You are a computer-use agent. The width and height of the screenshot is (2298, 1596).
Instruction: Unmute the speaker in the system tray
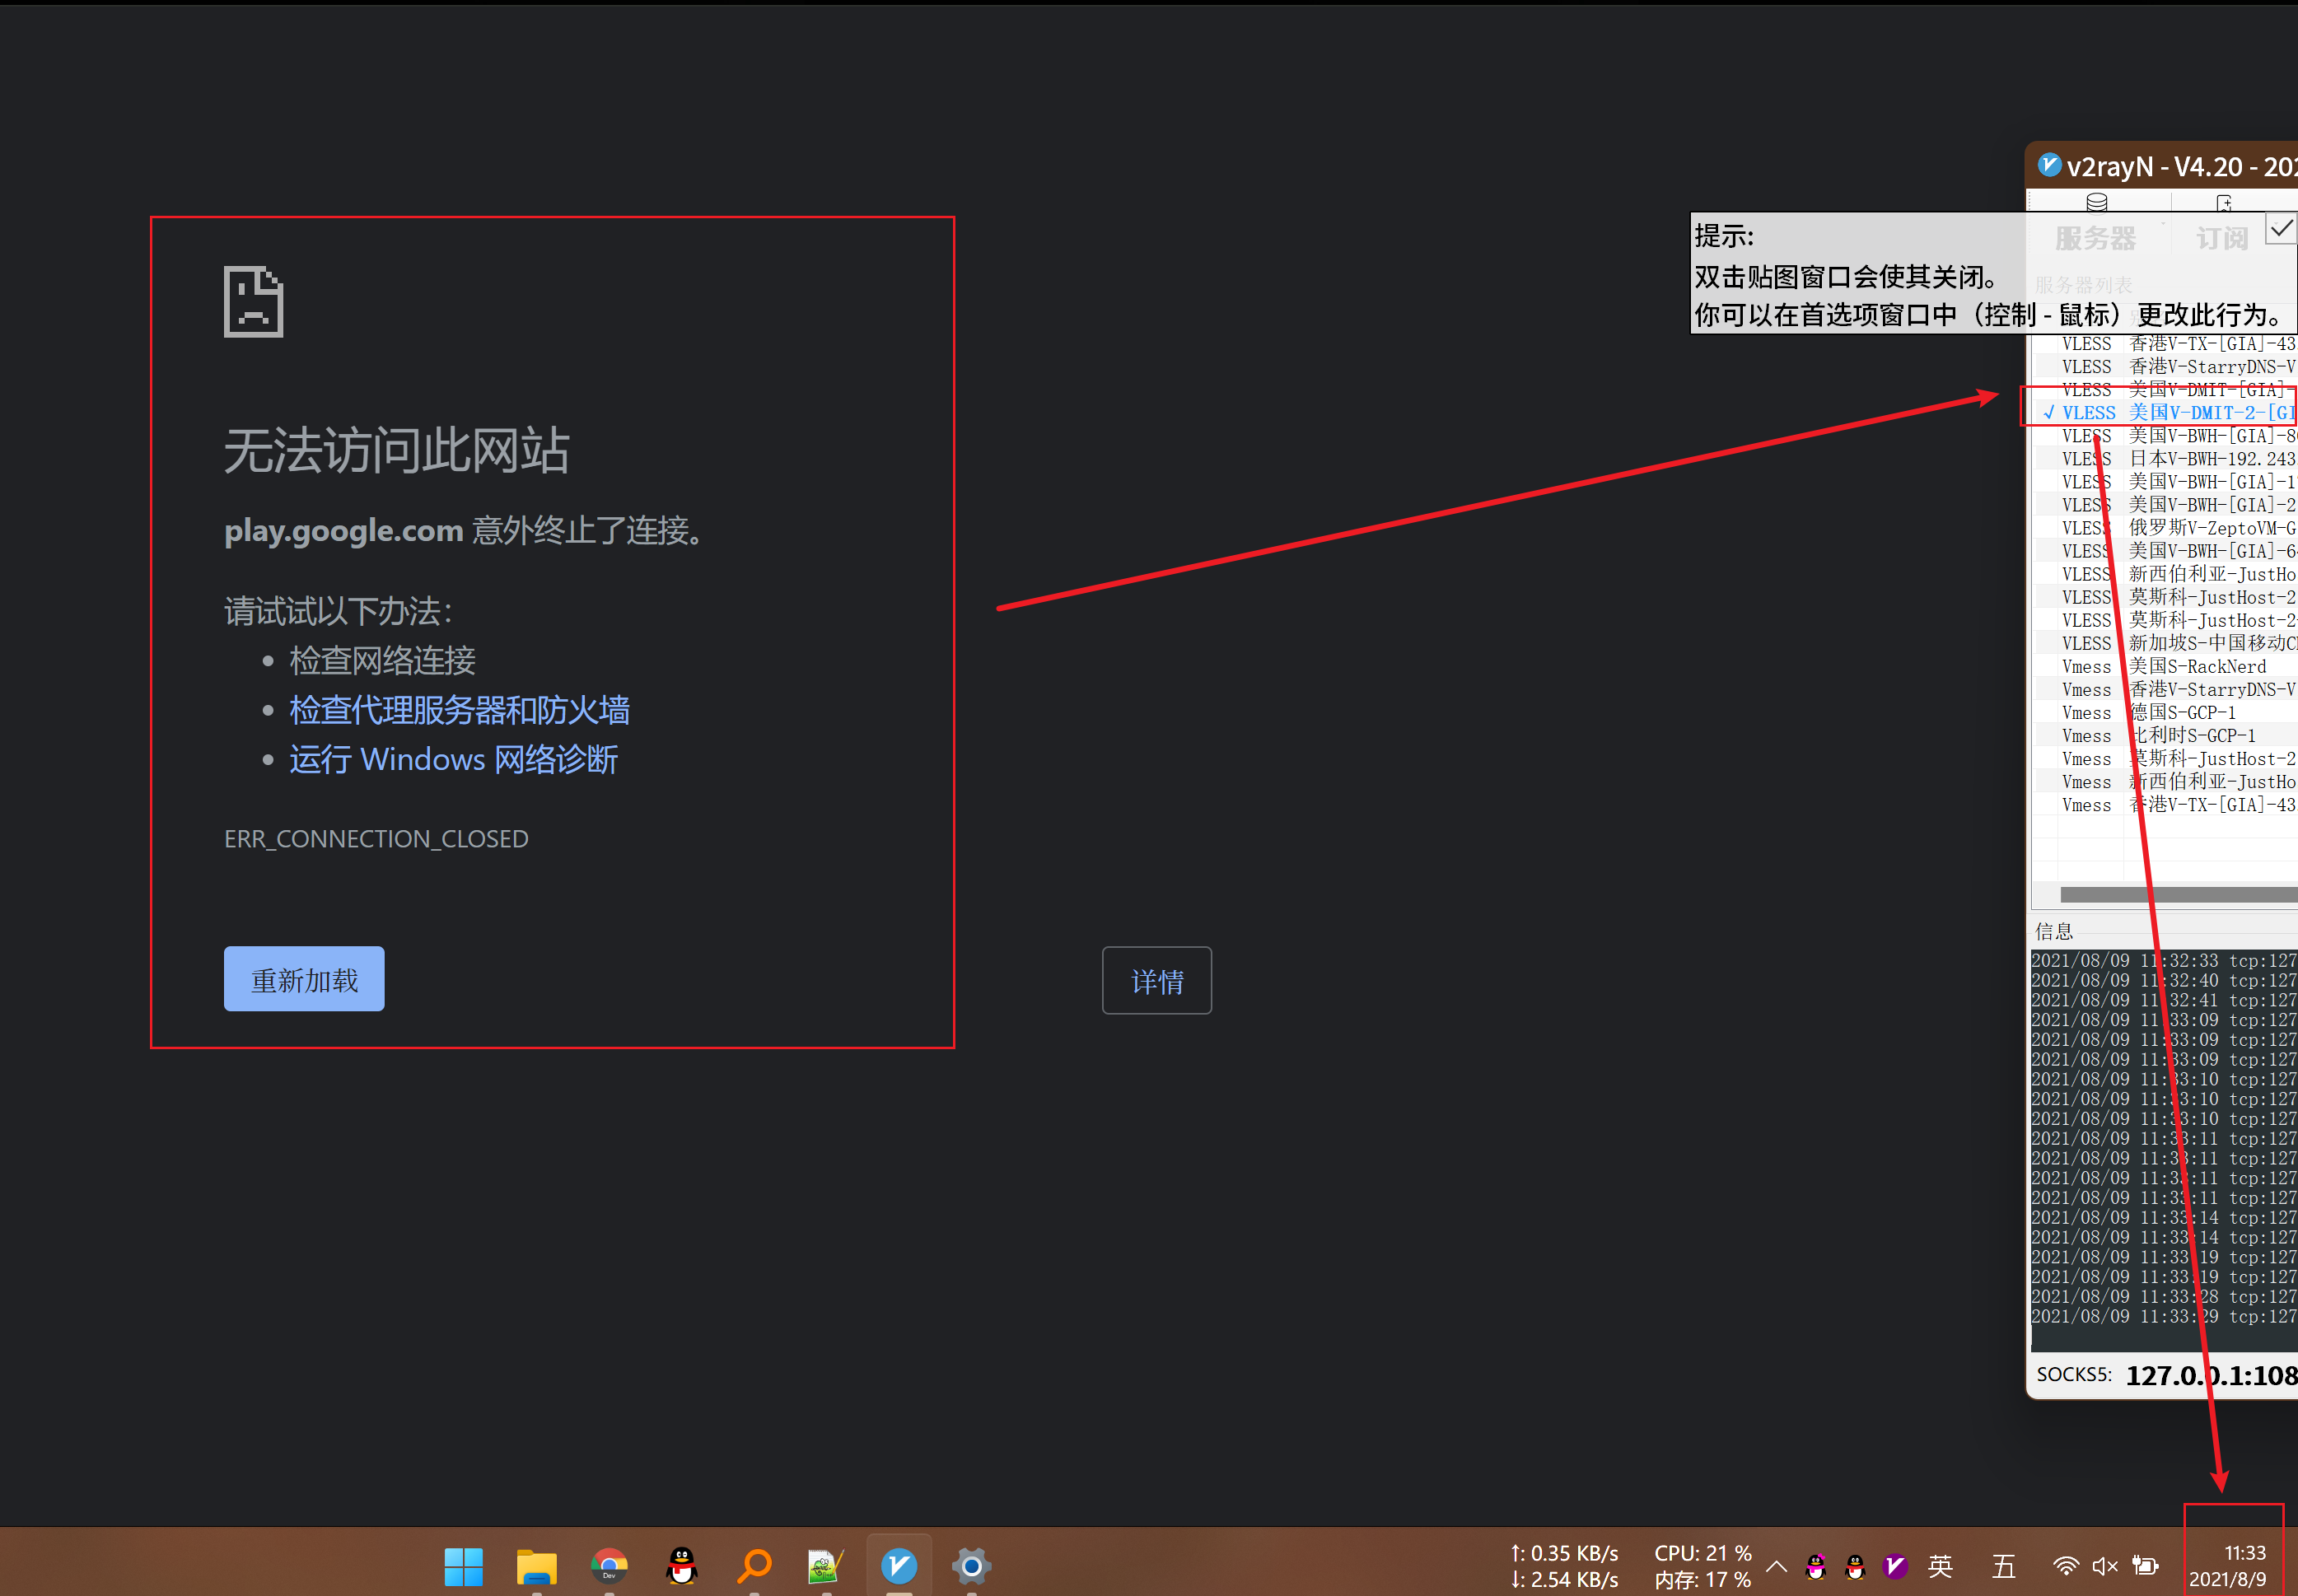click(2106, 1566)
